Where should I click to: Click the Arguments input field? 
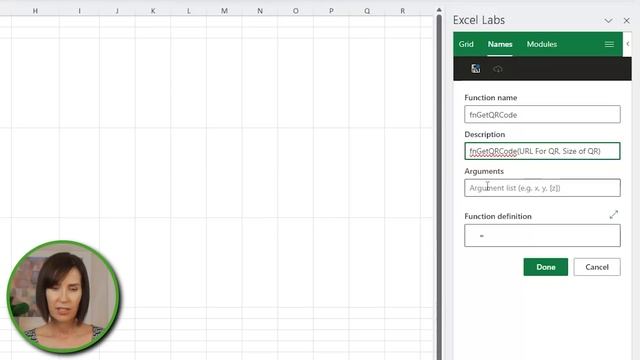tap(542, 188)
